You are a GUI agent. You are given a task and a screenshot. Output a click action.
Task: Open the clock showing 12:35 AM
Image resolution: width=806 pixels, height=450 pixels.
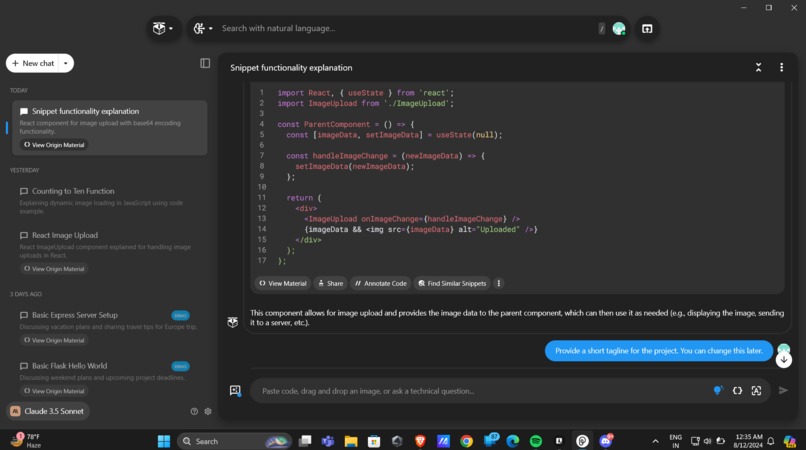(x=748, y=441)
